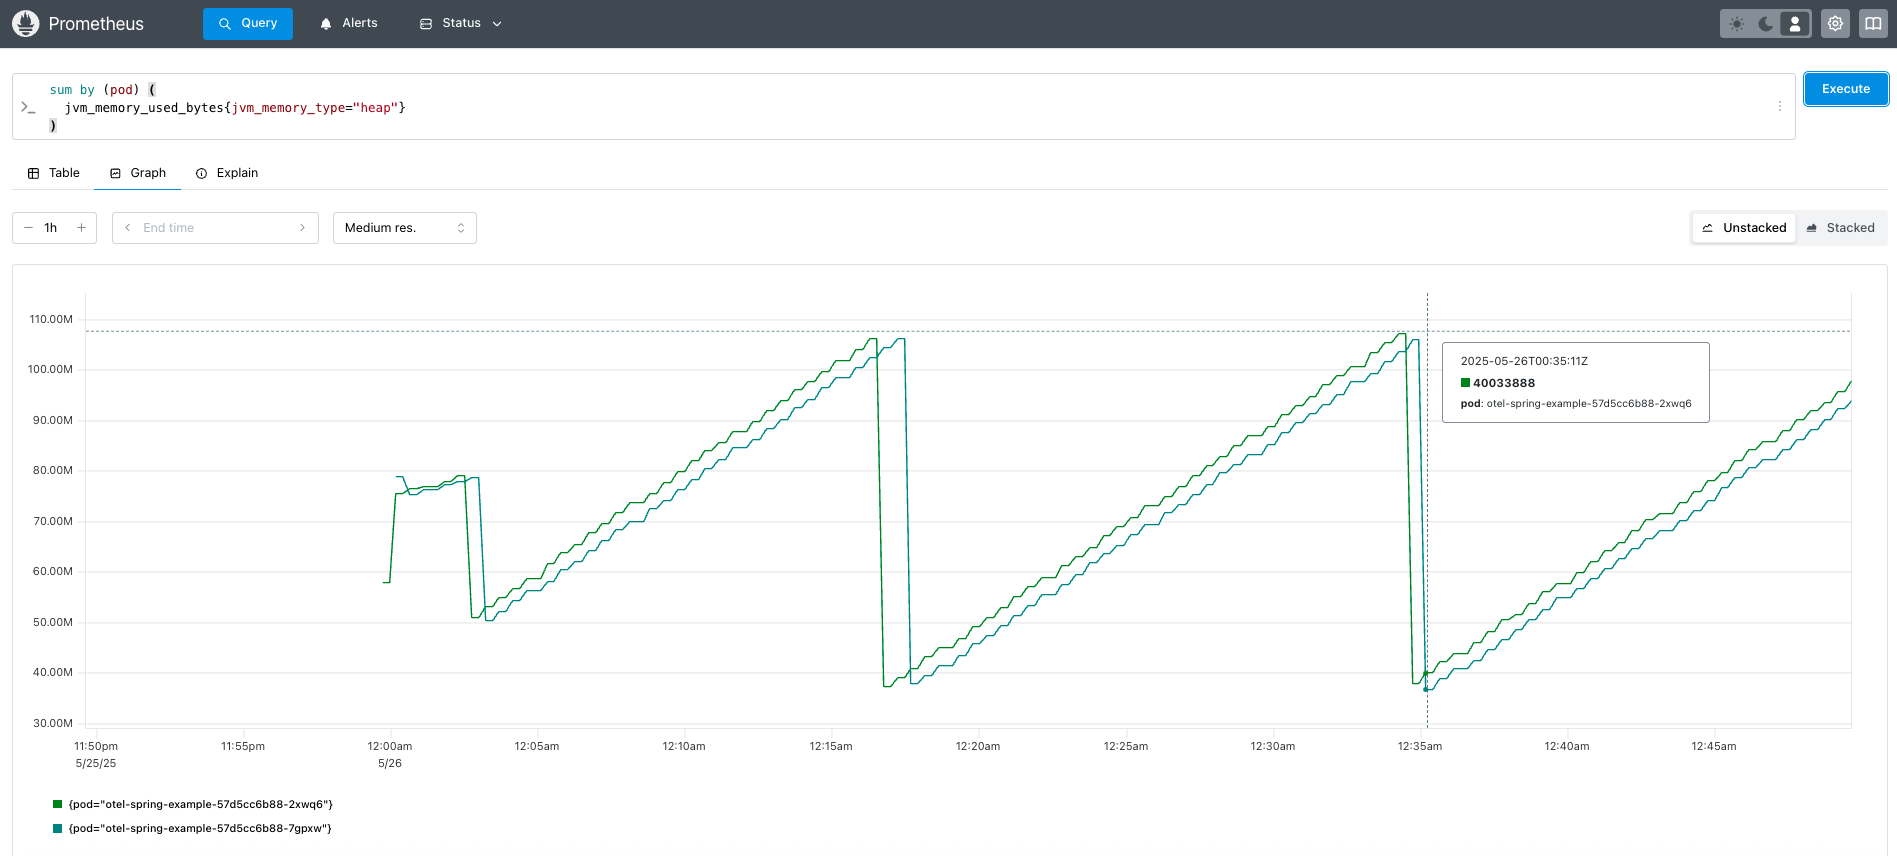Click legend swatch for pod 7gpxw
The width and height of the screenshot is (1897, 856).
[x=58, y=828]
